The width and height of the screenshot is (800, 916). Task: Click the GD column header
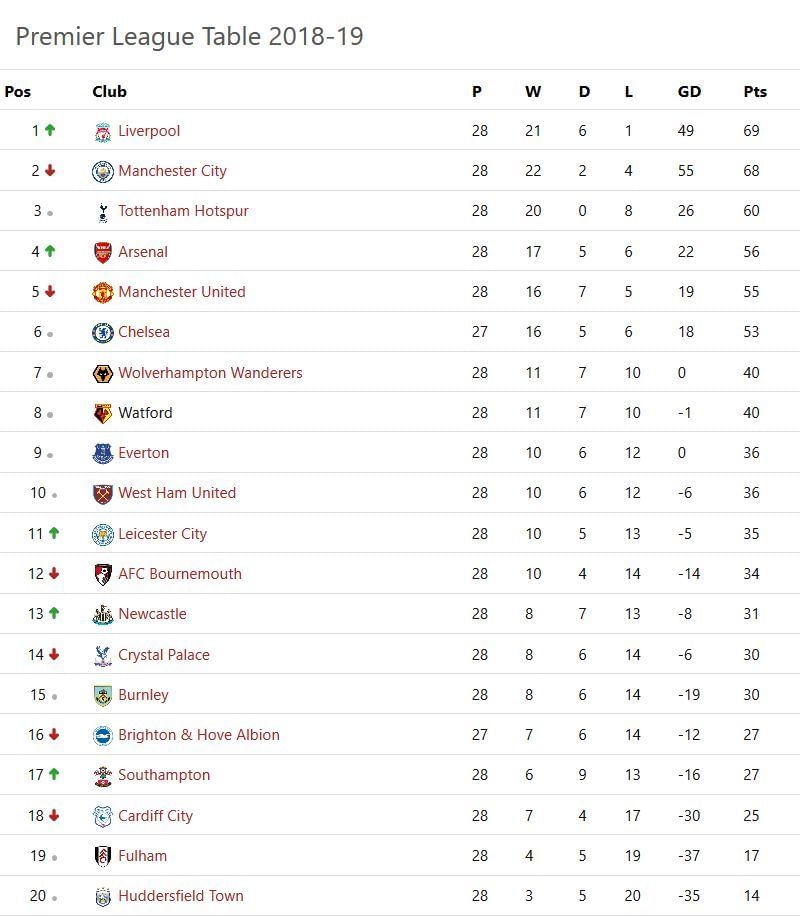point(689,91)
